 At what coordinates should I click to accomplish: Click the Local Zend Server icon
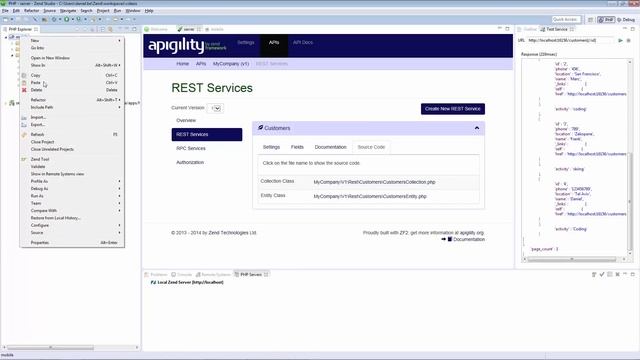tap(153, 282)
